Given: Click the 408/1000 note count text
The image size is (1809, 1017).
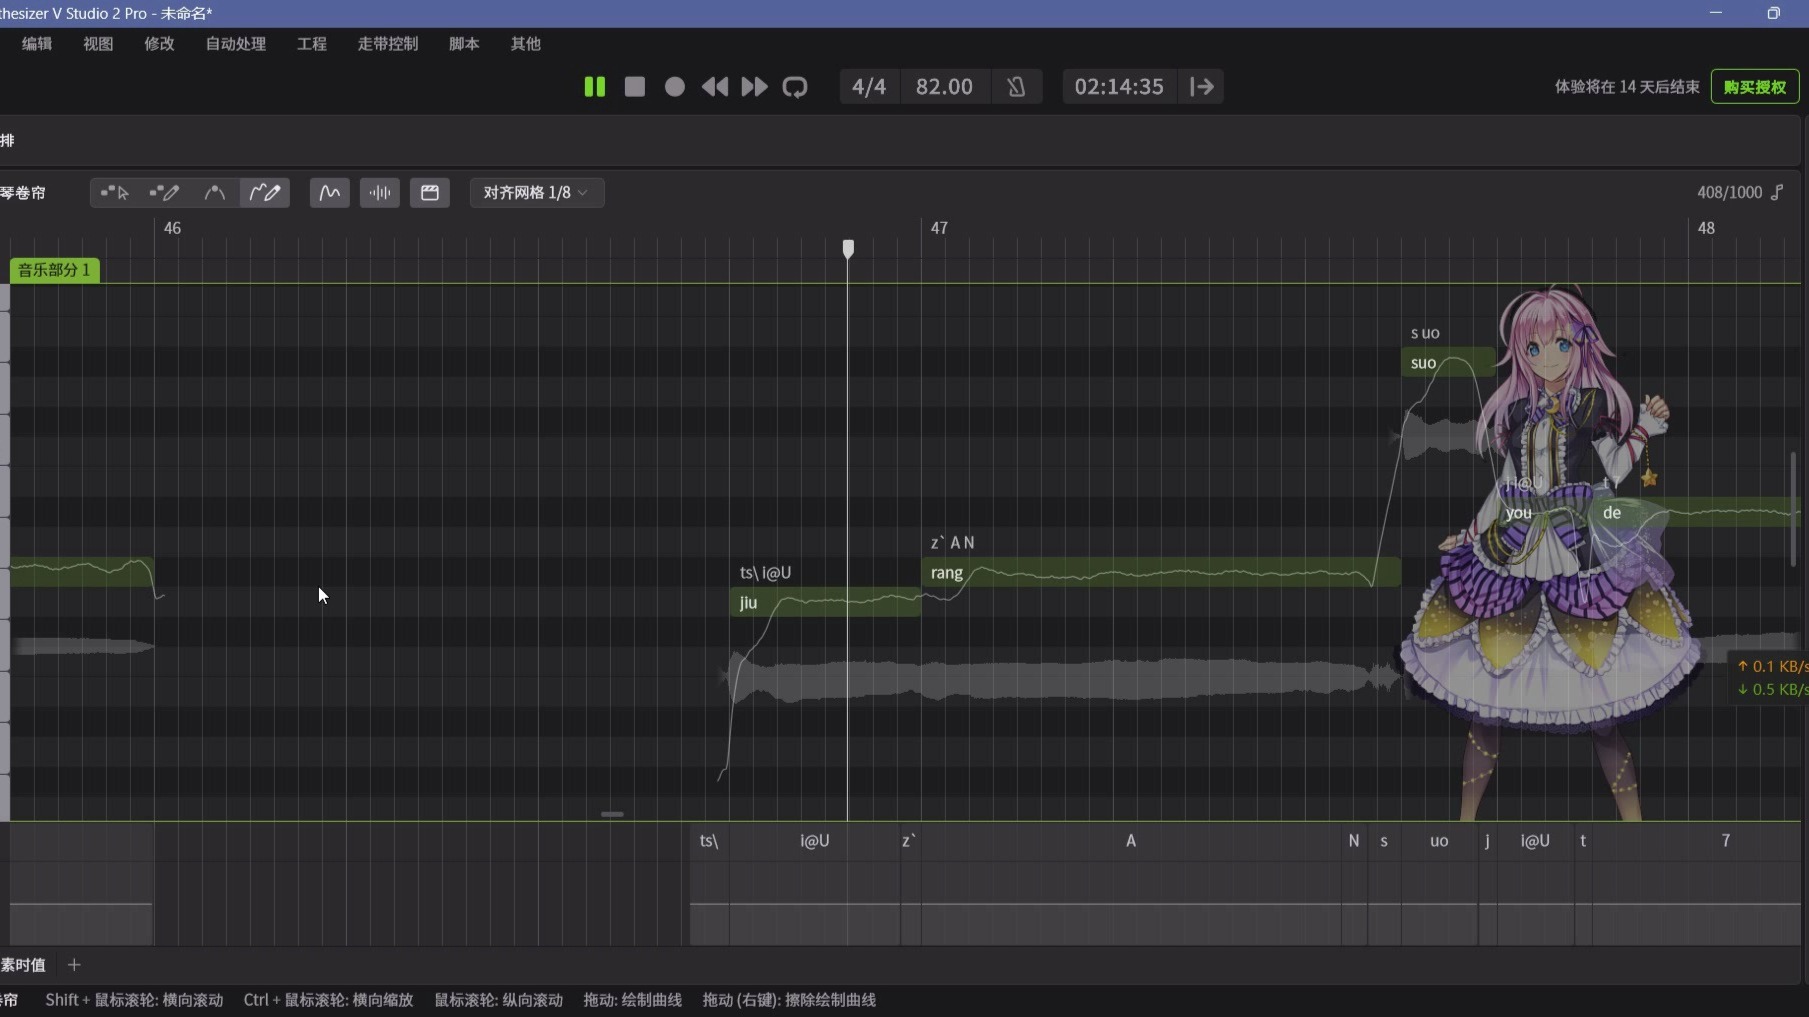Looking at the screenshot, I should (x=1729, y=192).
